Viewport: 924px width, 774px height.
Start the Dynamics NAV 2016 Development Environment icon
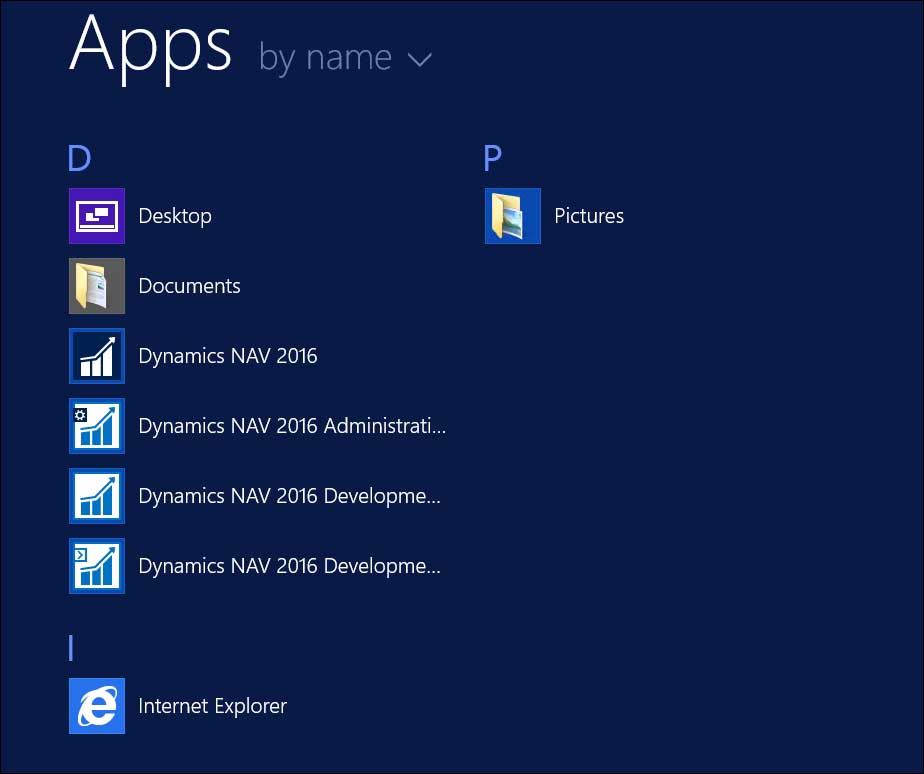click(96, 495)
